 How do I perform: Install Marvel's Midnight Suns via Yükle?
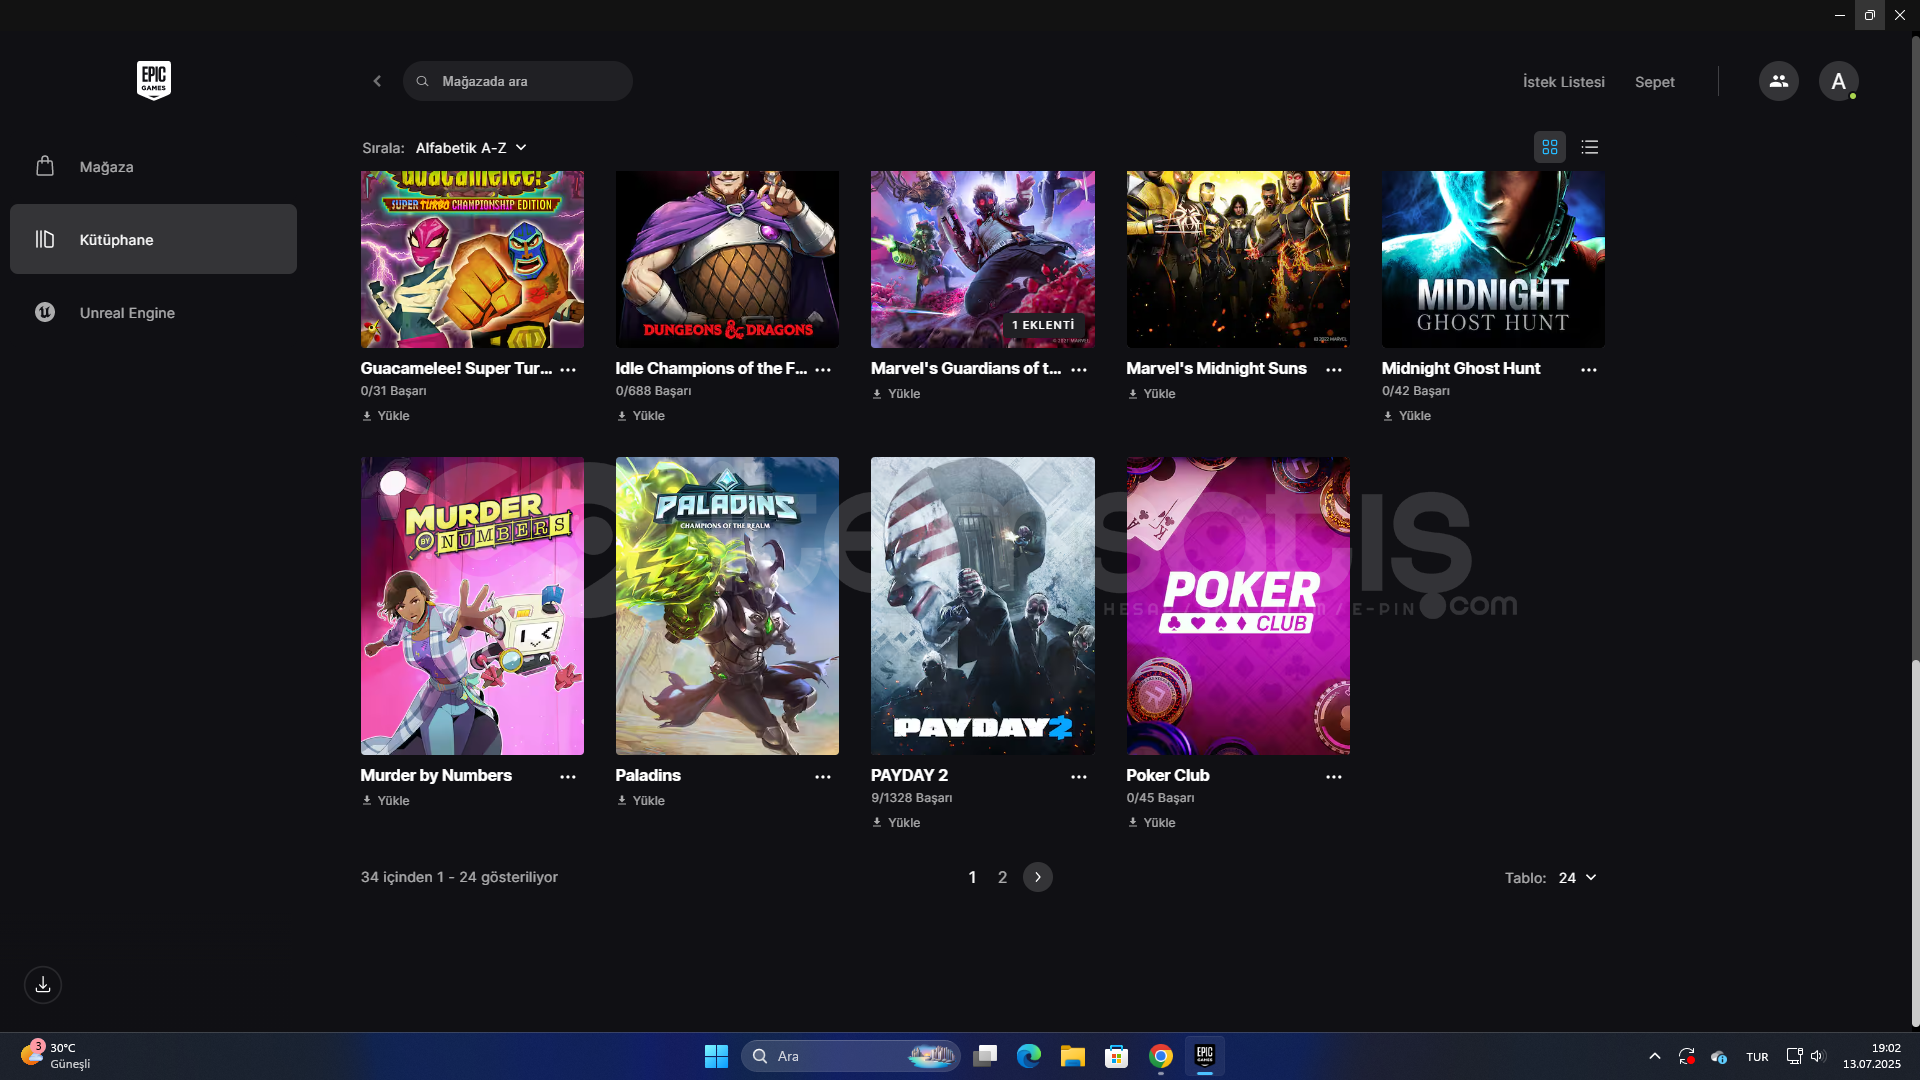[x=1151, y=394]
